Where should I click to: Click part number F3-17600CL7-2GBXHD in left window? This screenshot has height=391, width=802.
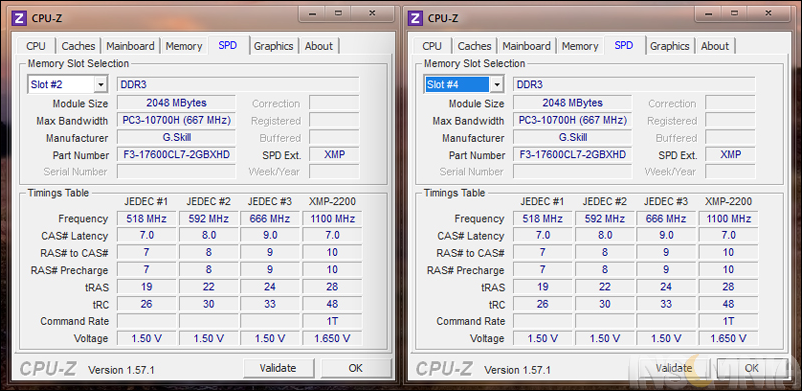coord(176,155)
